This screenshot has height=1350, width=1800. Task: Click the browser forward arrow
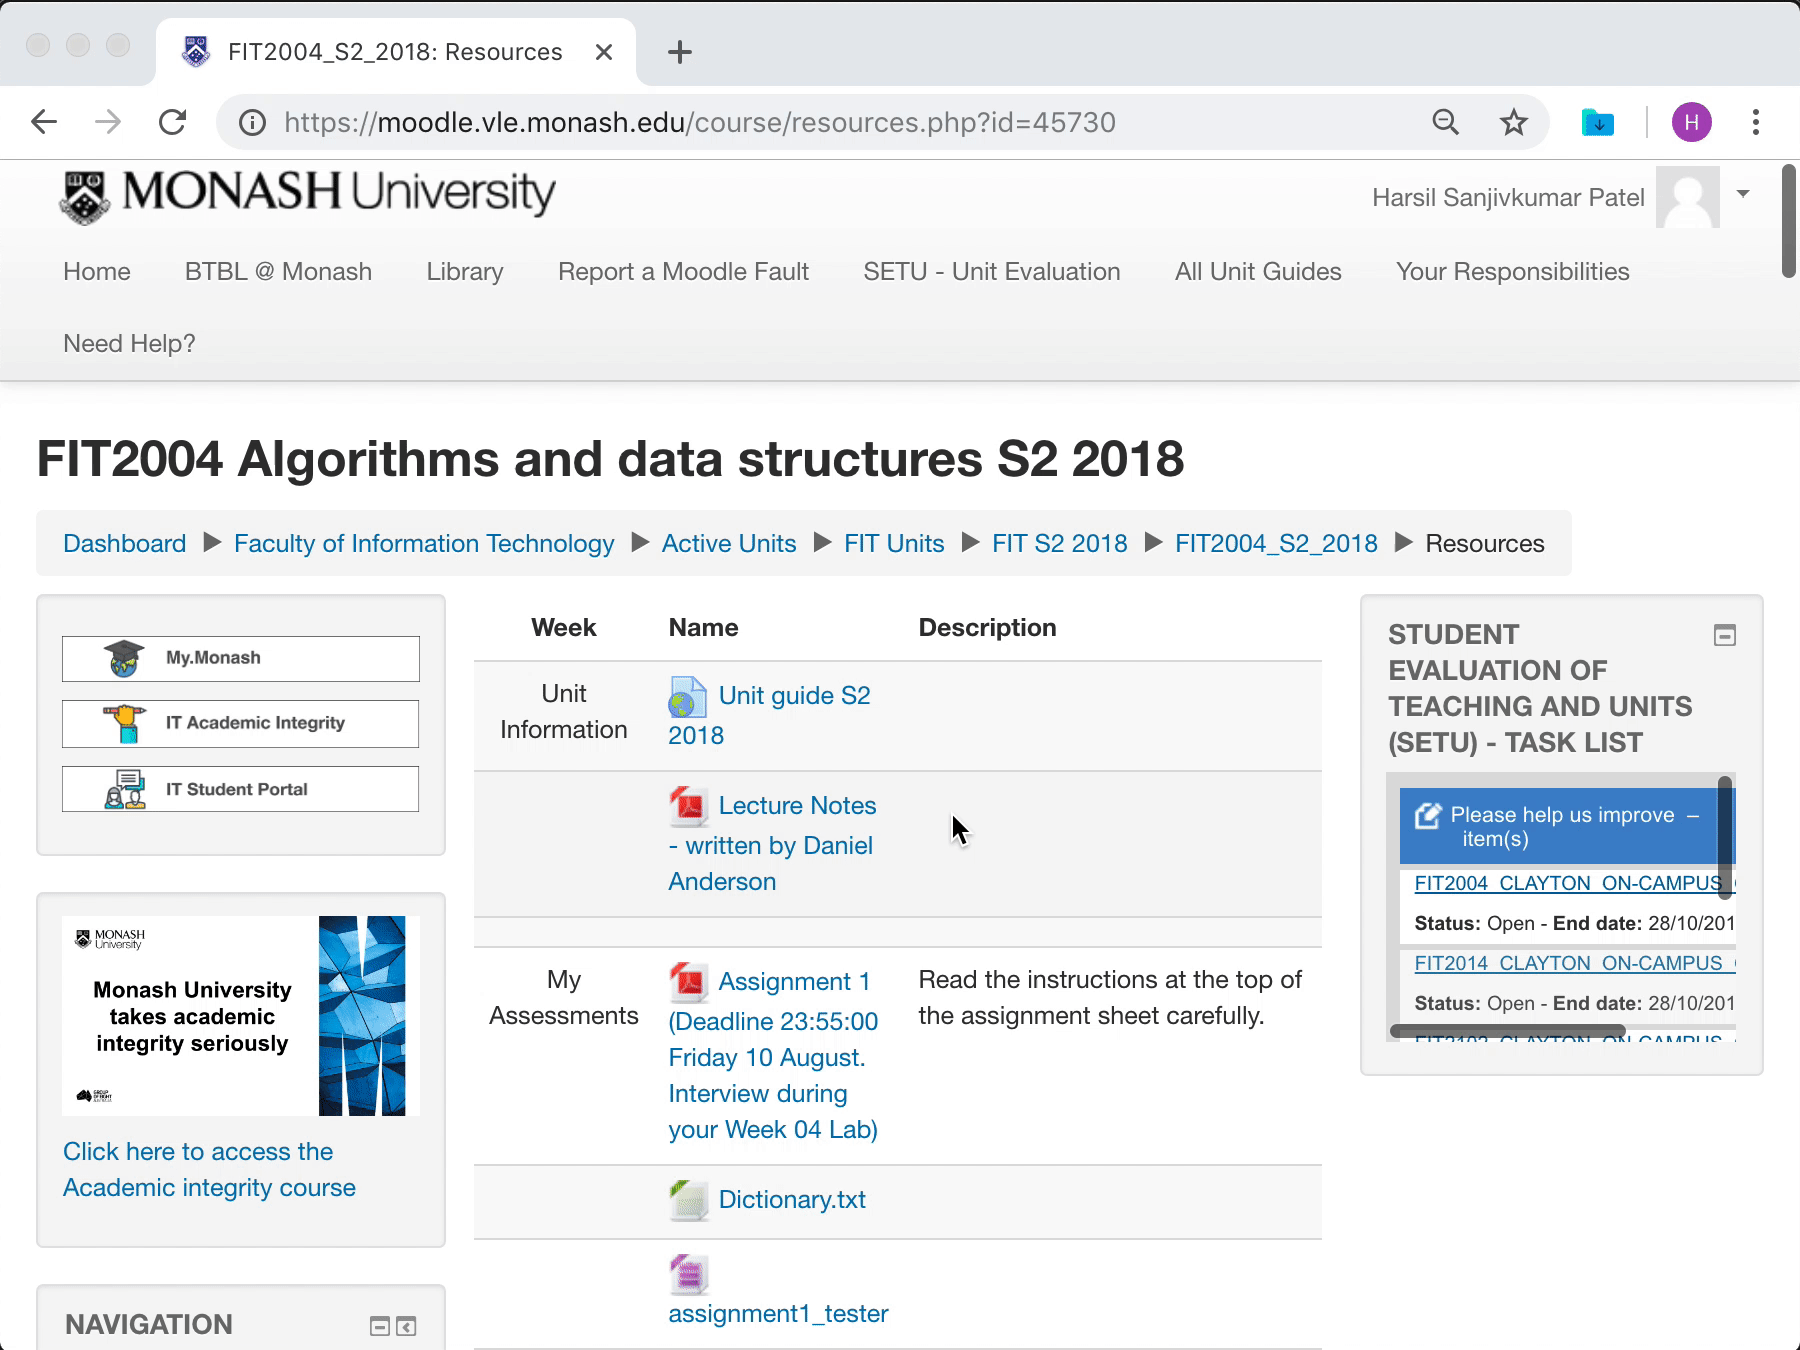click(108, 122)
